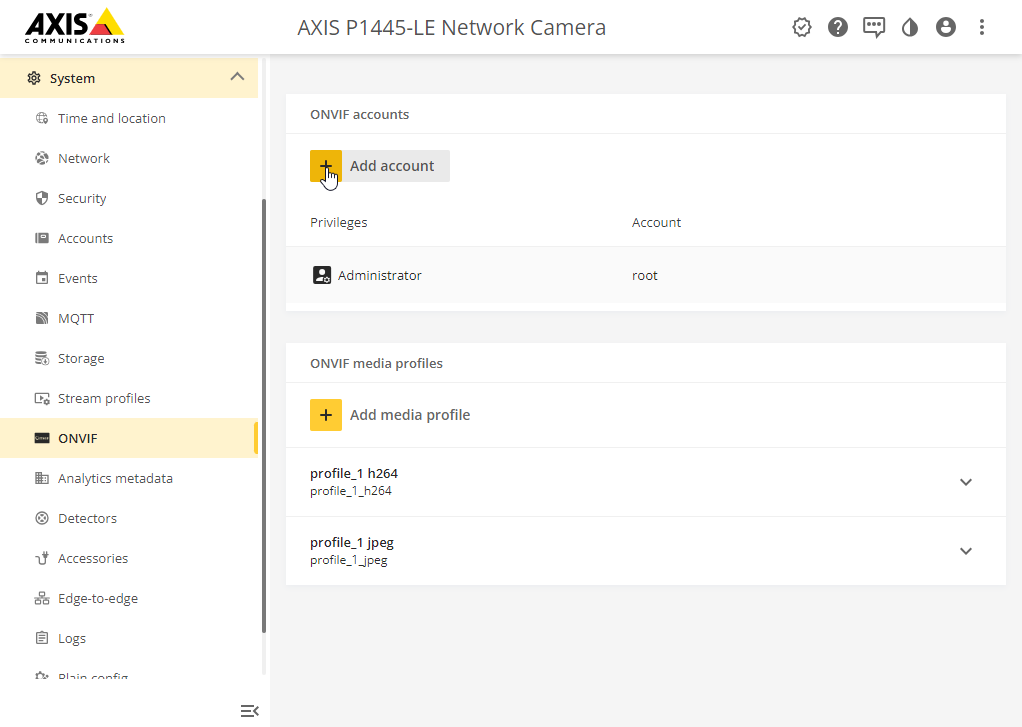
Task: Open the Edge-to-edge page
Action: [98, 599]
